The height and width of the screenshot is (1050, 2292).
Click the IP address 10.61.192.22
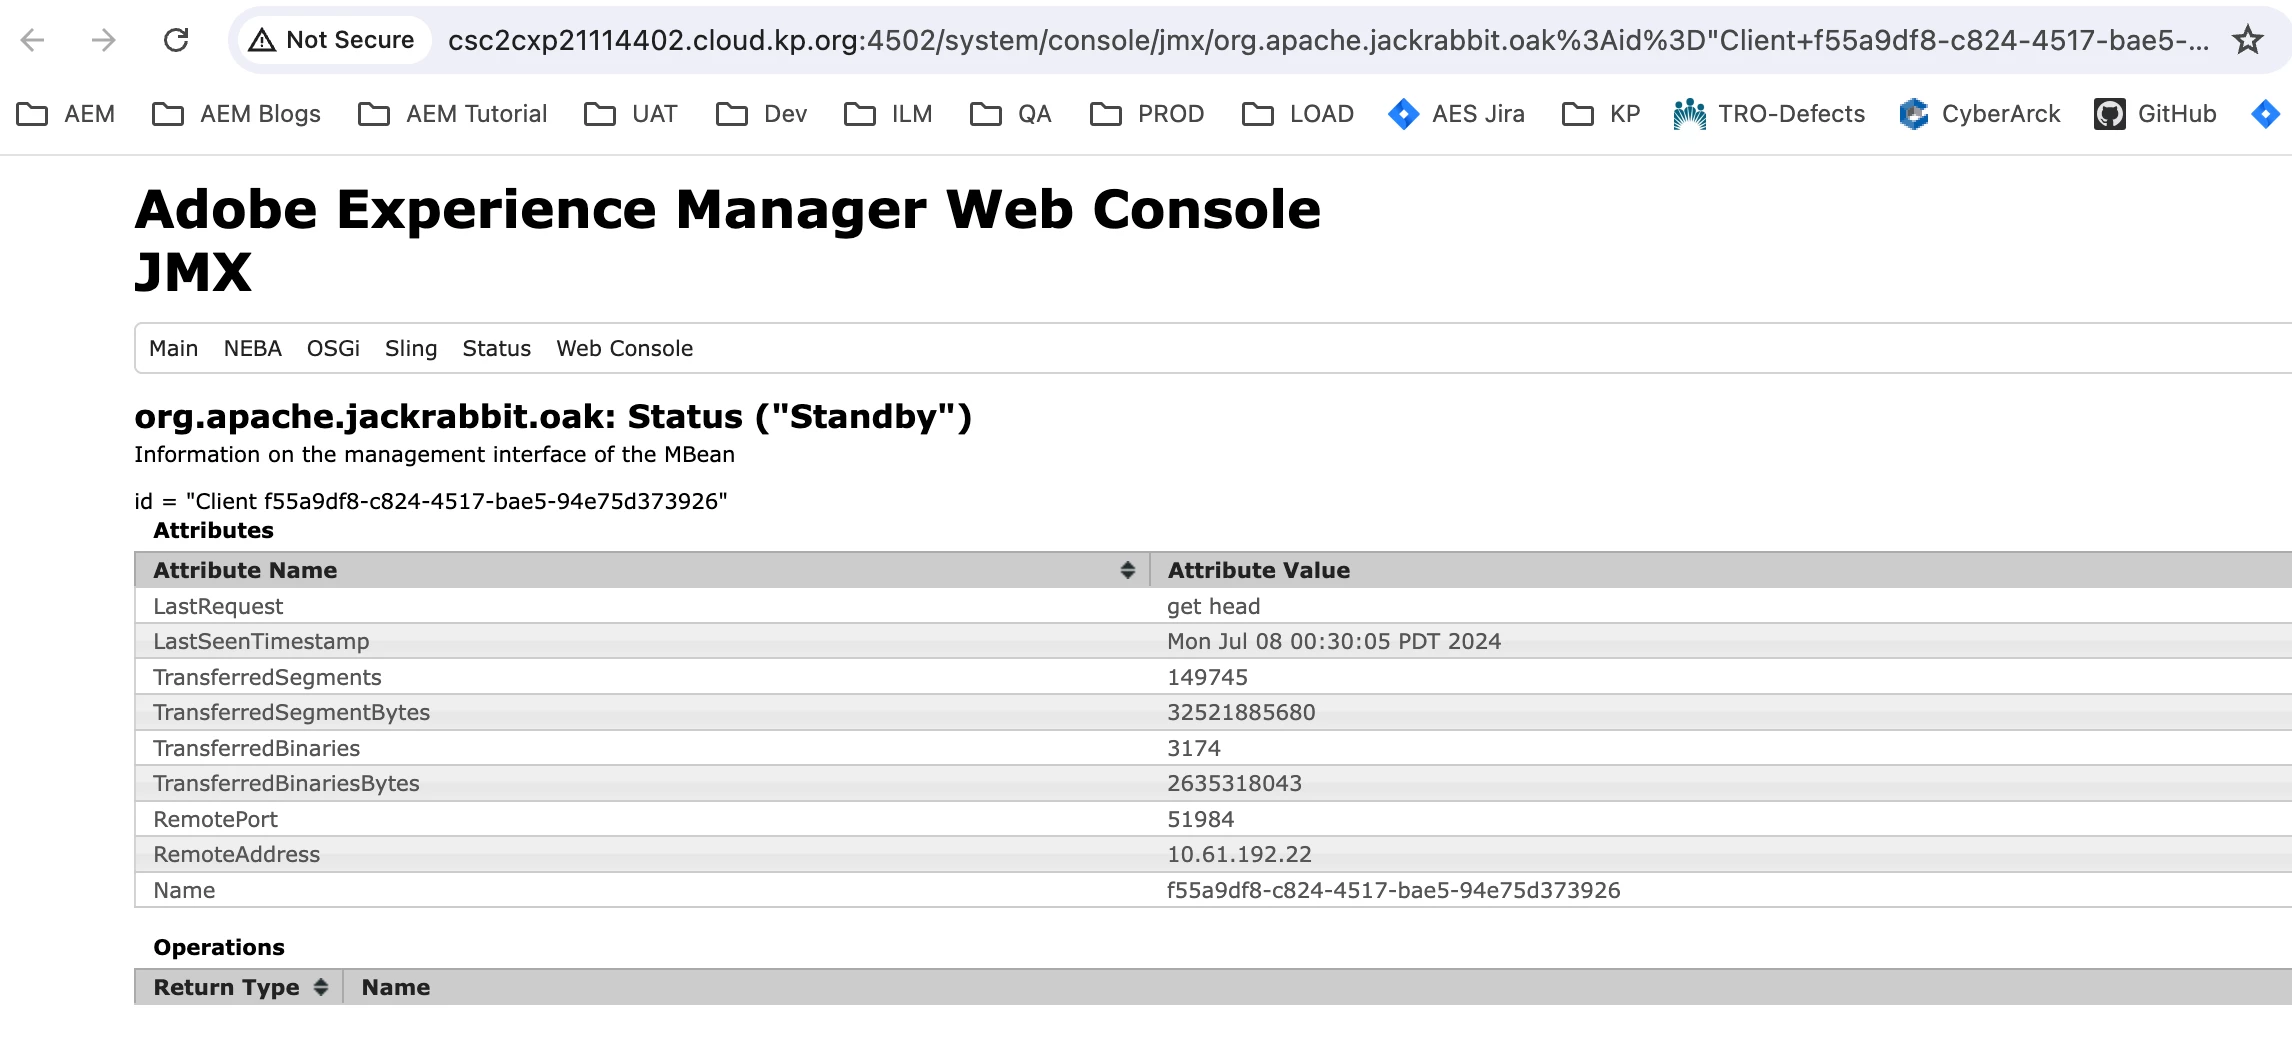[x=1239, y=854]
